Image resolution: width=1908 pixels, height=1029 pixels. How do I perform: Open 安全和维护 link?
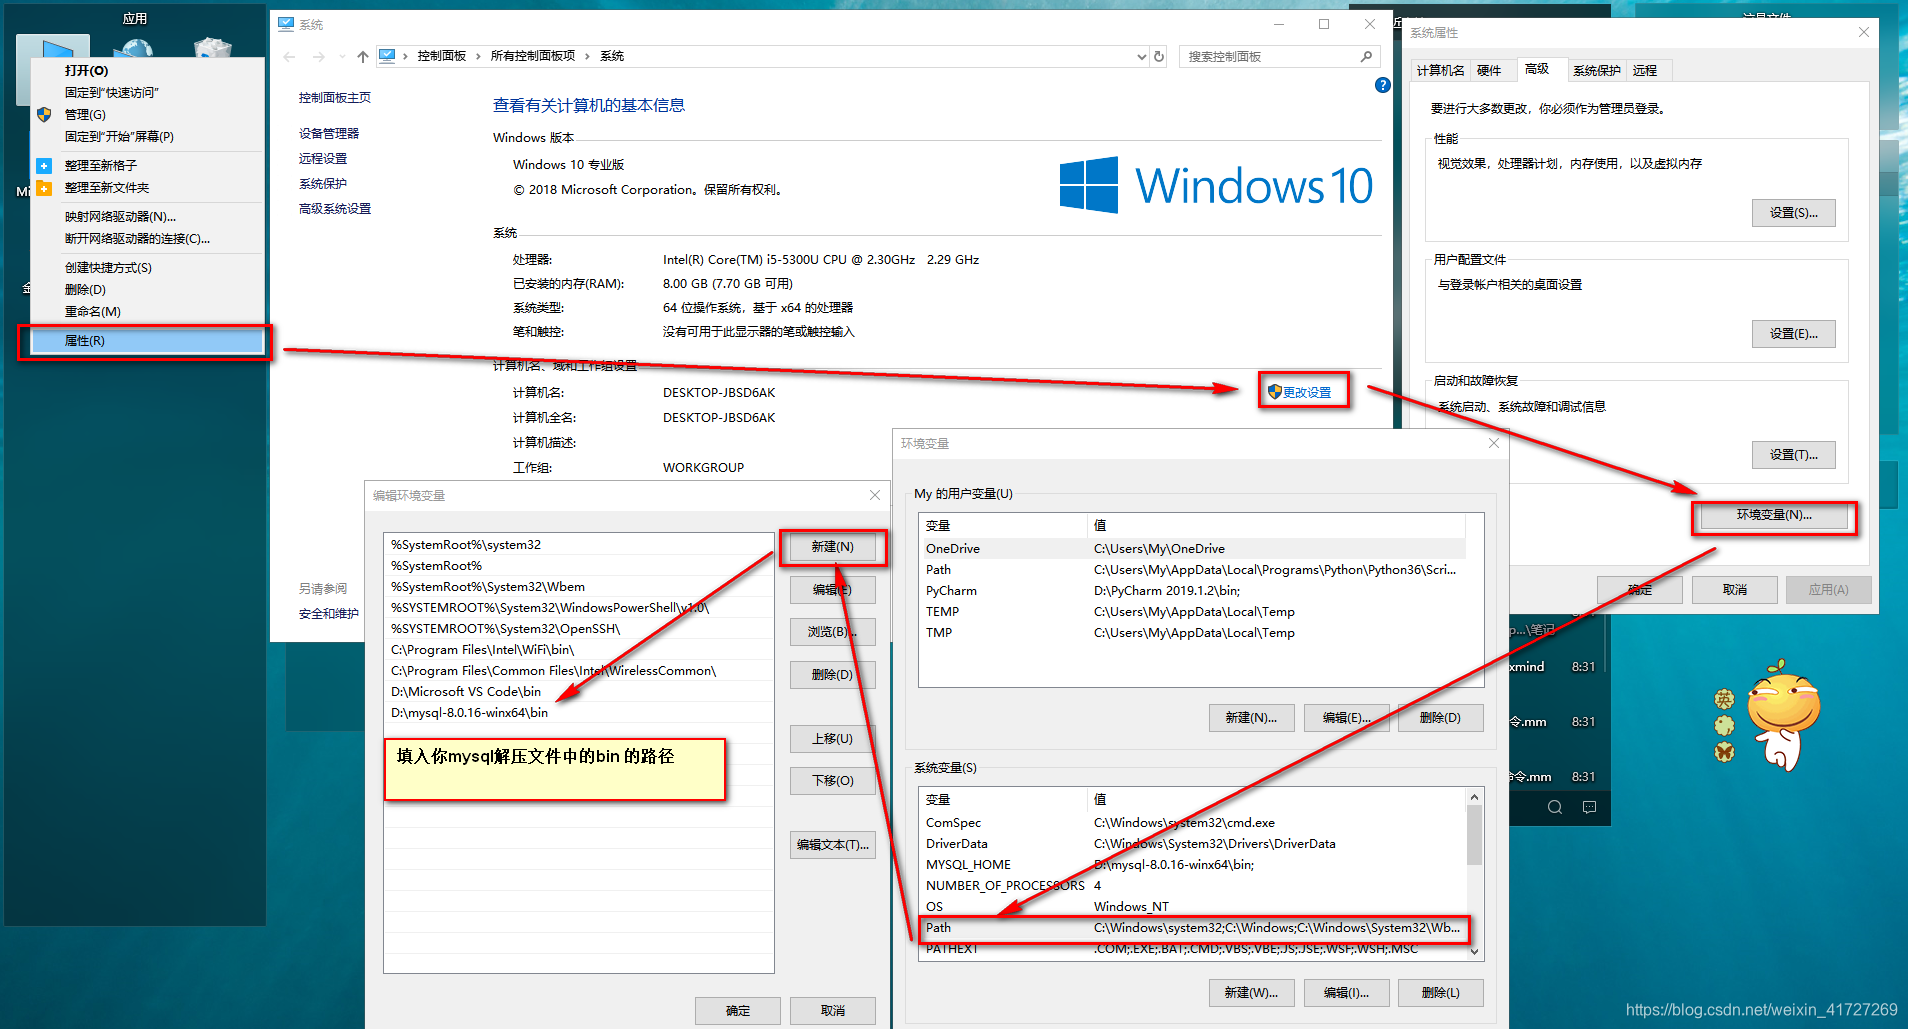[329, 614]
